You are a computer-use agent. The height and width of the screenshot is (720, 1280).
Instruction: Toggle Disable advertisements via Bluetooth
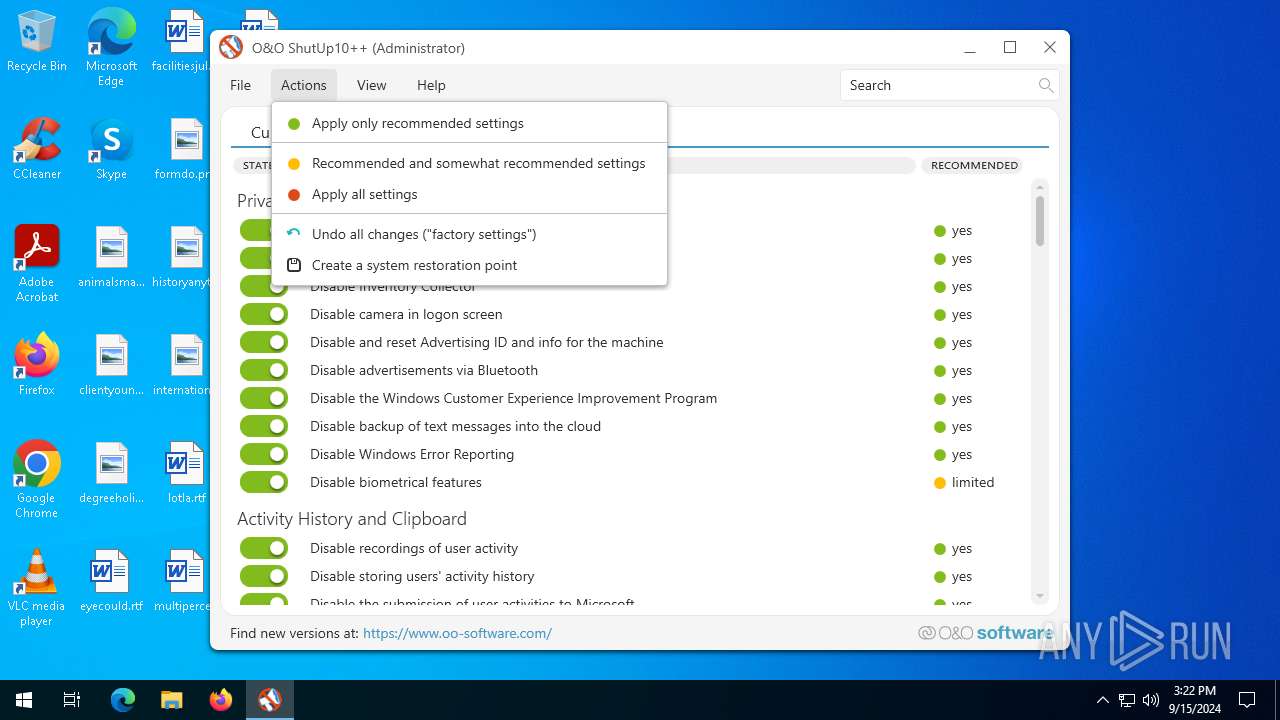coord(264,370)
